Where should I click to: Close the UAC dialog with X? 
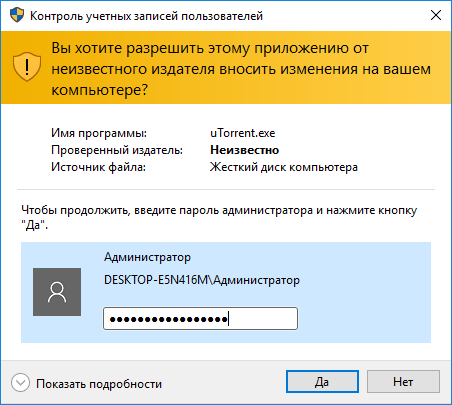[x=436, y=15]
